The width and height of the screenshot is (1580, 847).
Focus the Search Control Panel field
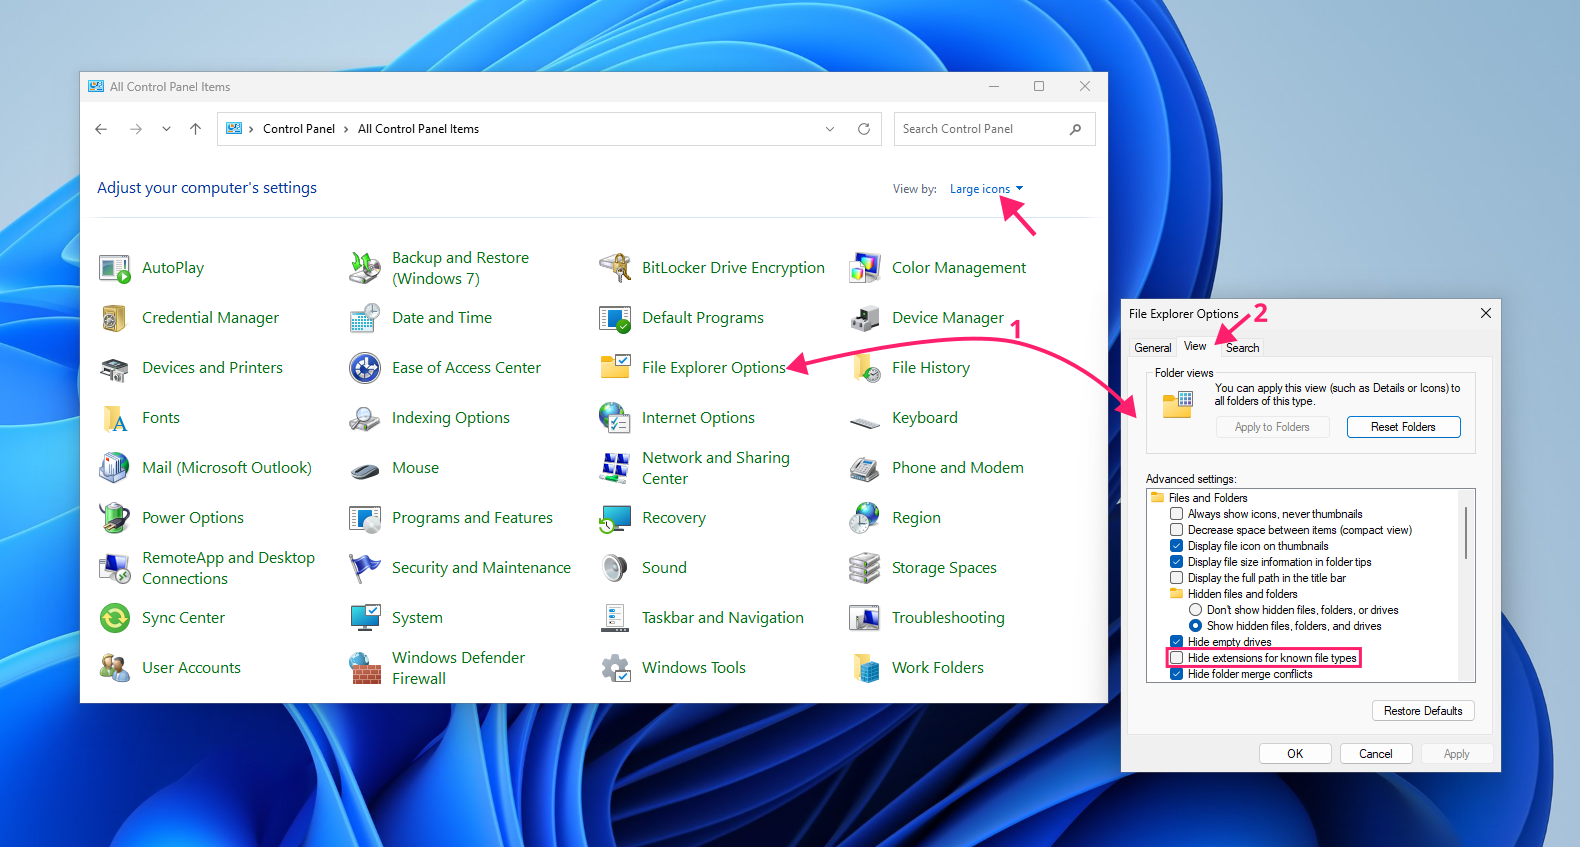point(994,129)
